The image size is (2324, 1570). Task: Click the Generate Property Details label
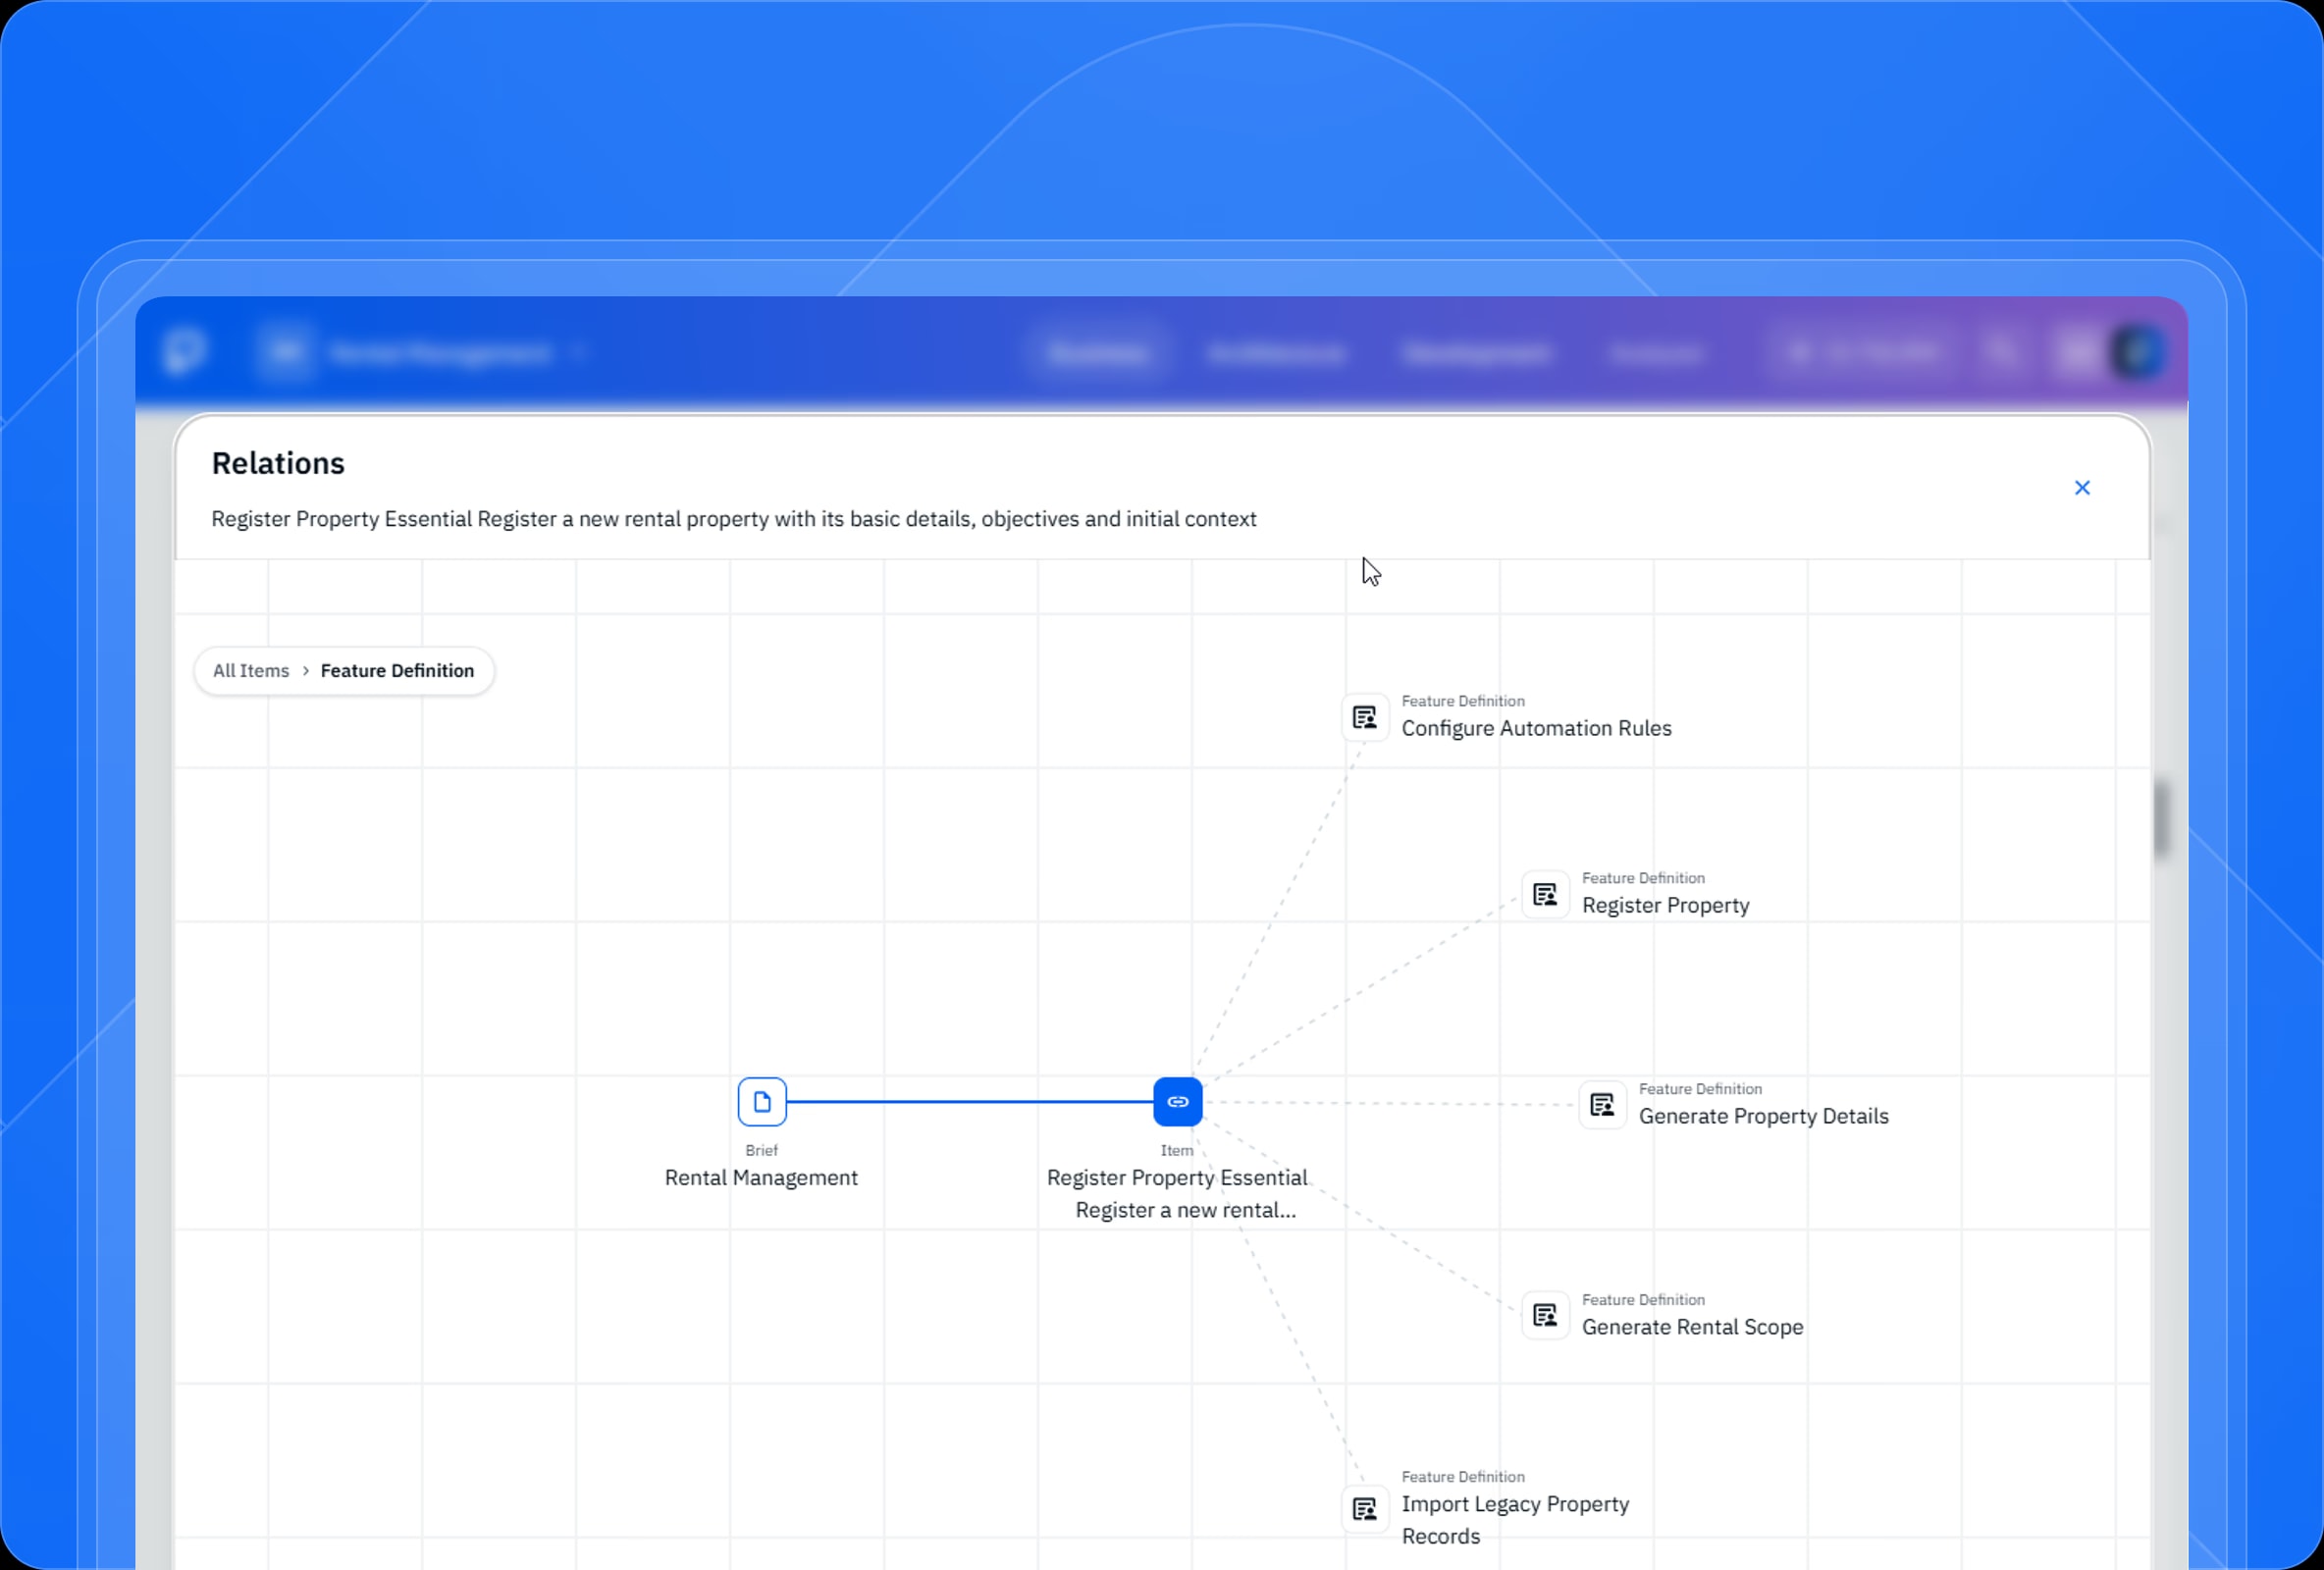[1764, 1116]
